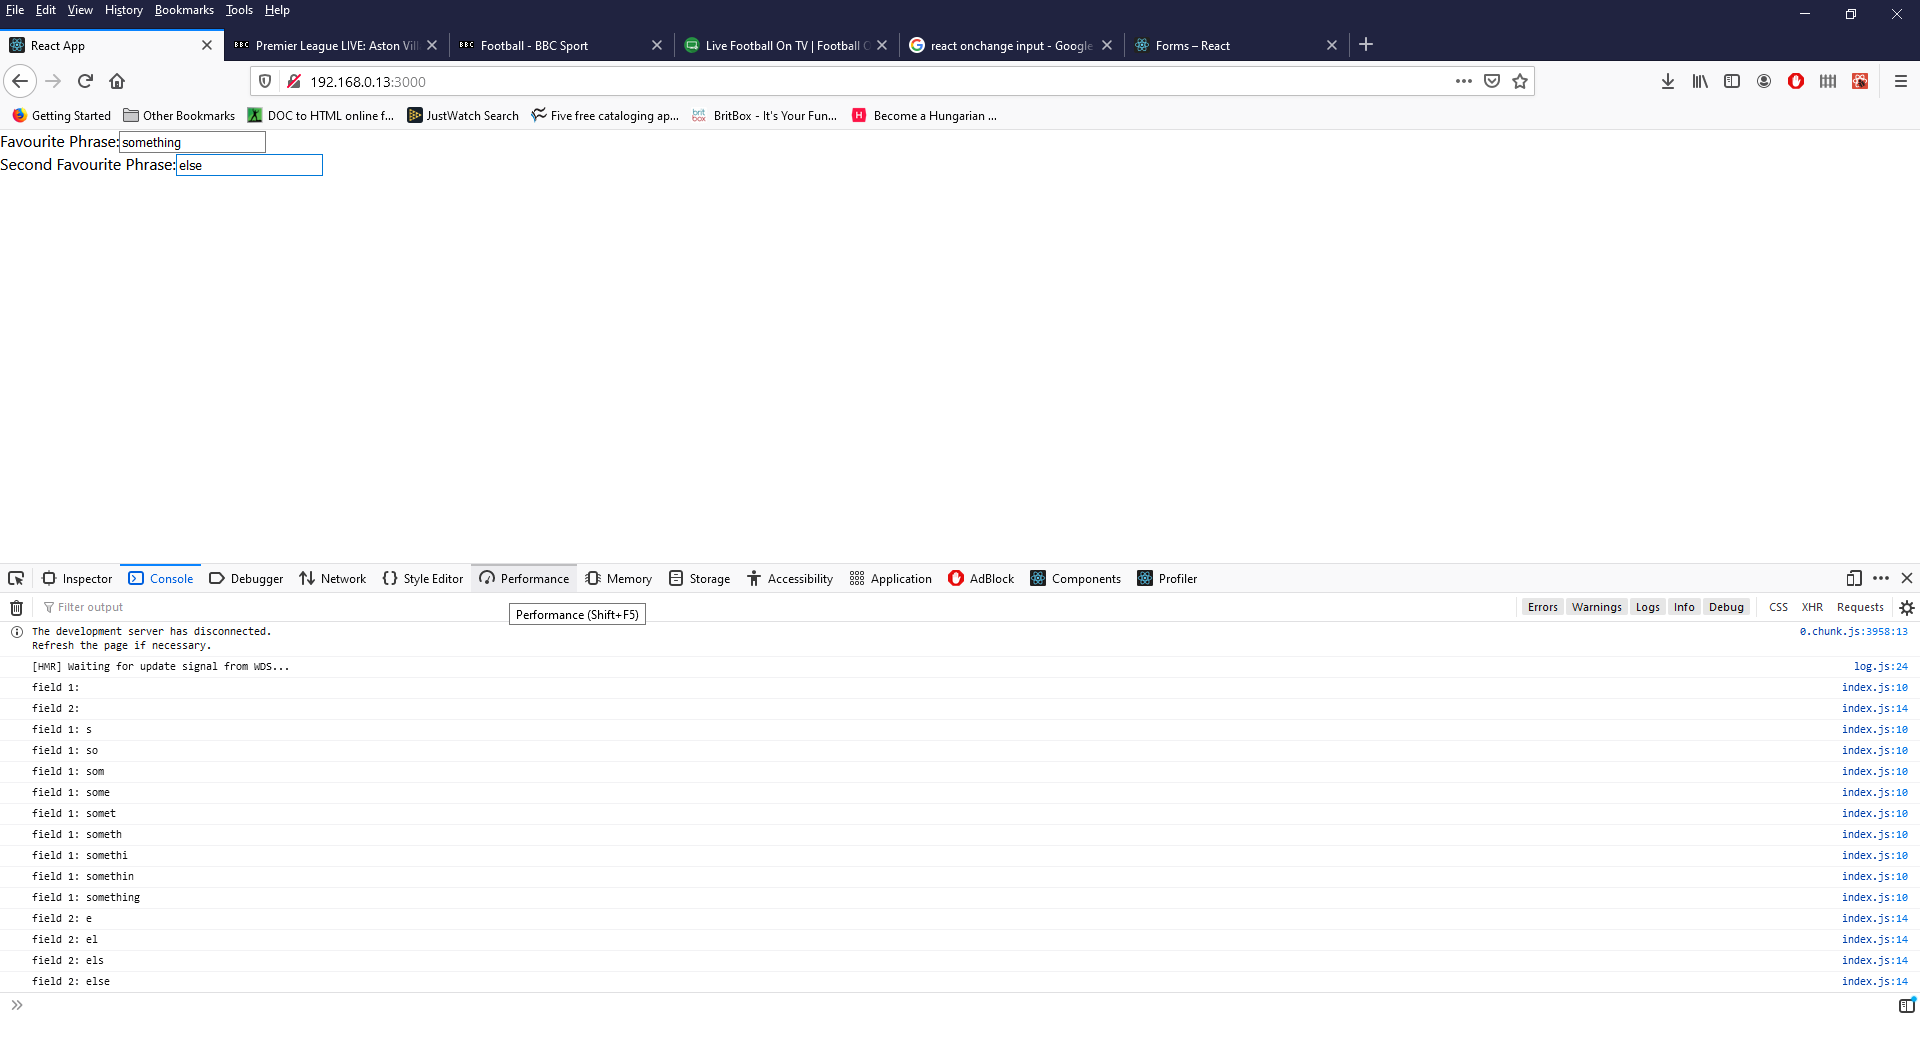Open the Firefox account icon
Screen dimensions: 1920x1040
[x=1764, y=81]
